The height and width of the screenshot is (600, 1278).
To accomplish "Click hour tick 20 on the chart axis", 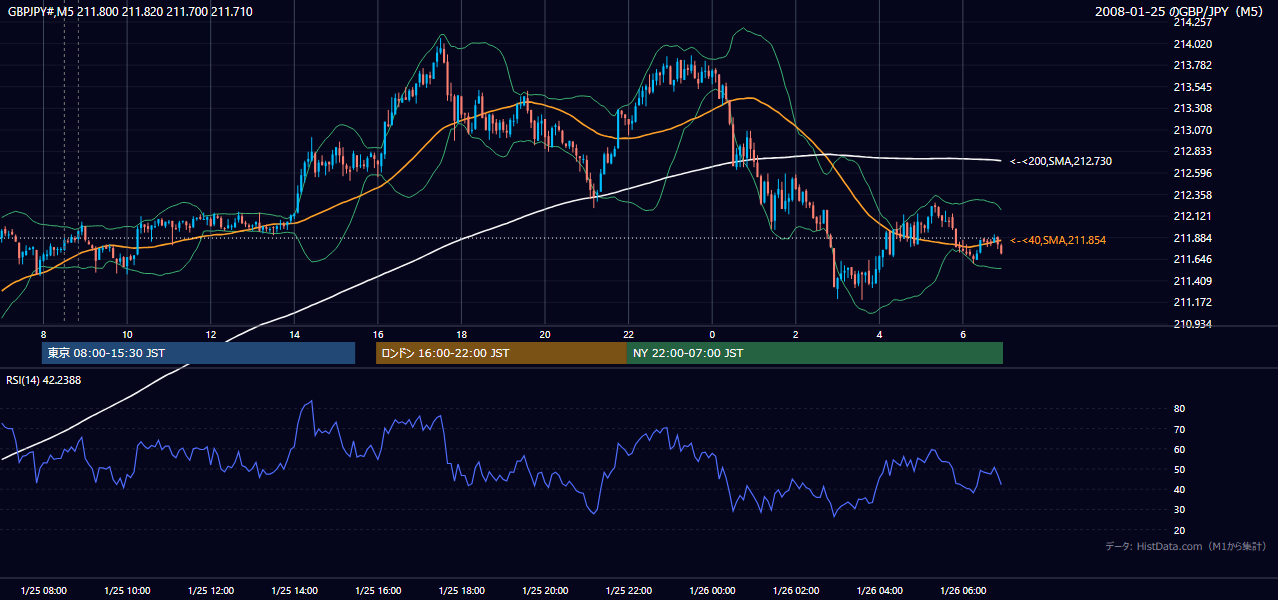I will 545,334.
